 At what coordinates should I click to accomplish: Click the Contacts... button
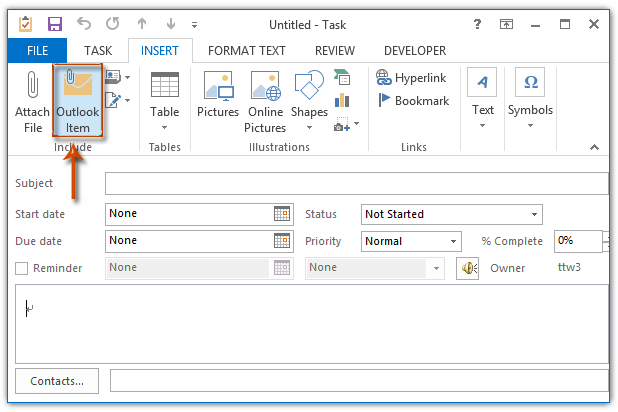(x=57, y=381)
